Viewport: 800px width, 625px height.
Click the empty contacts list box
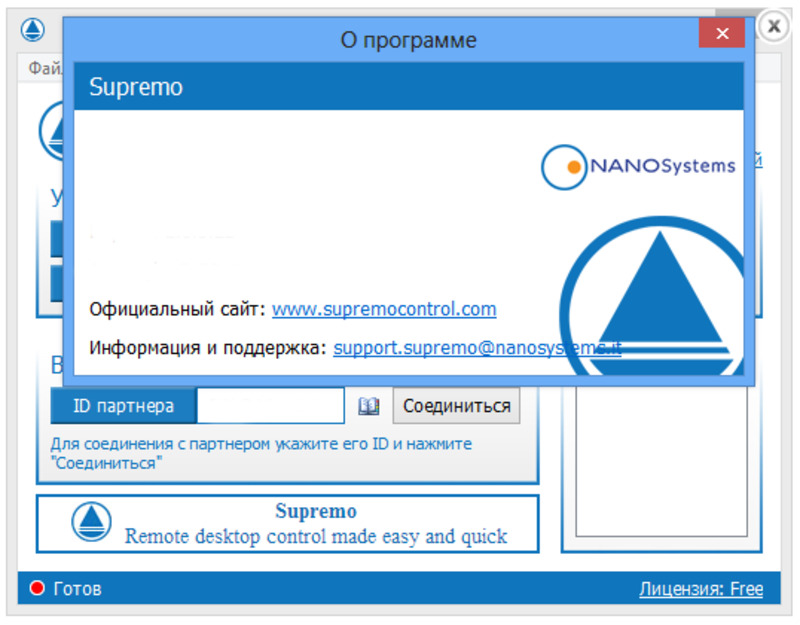tap(661, 461)
